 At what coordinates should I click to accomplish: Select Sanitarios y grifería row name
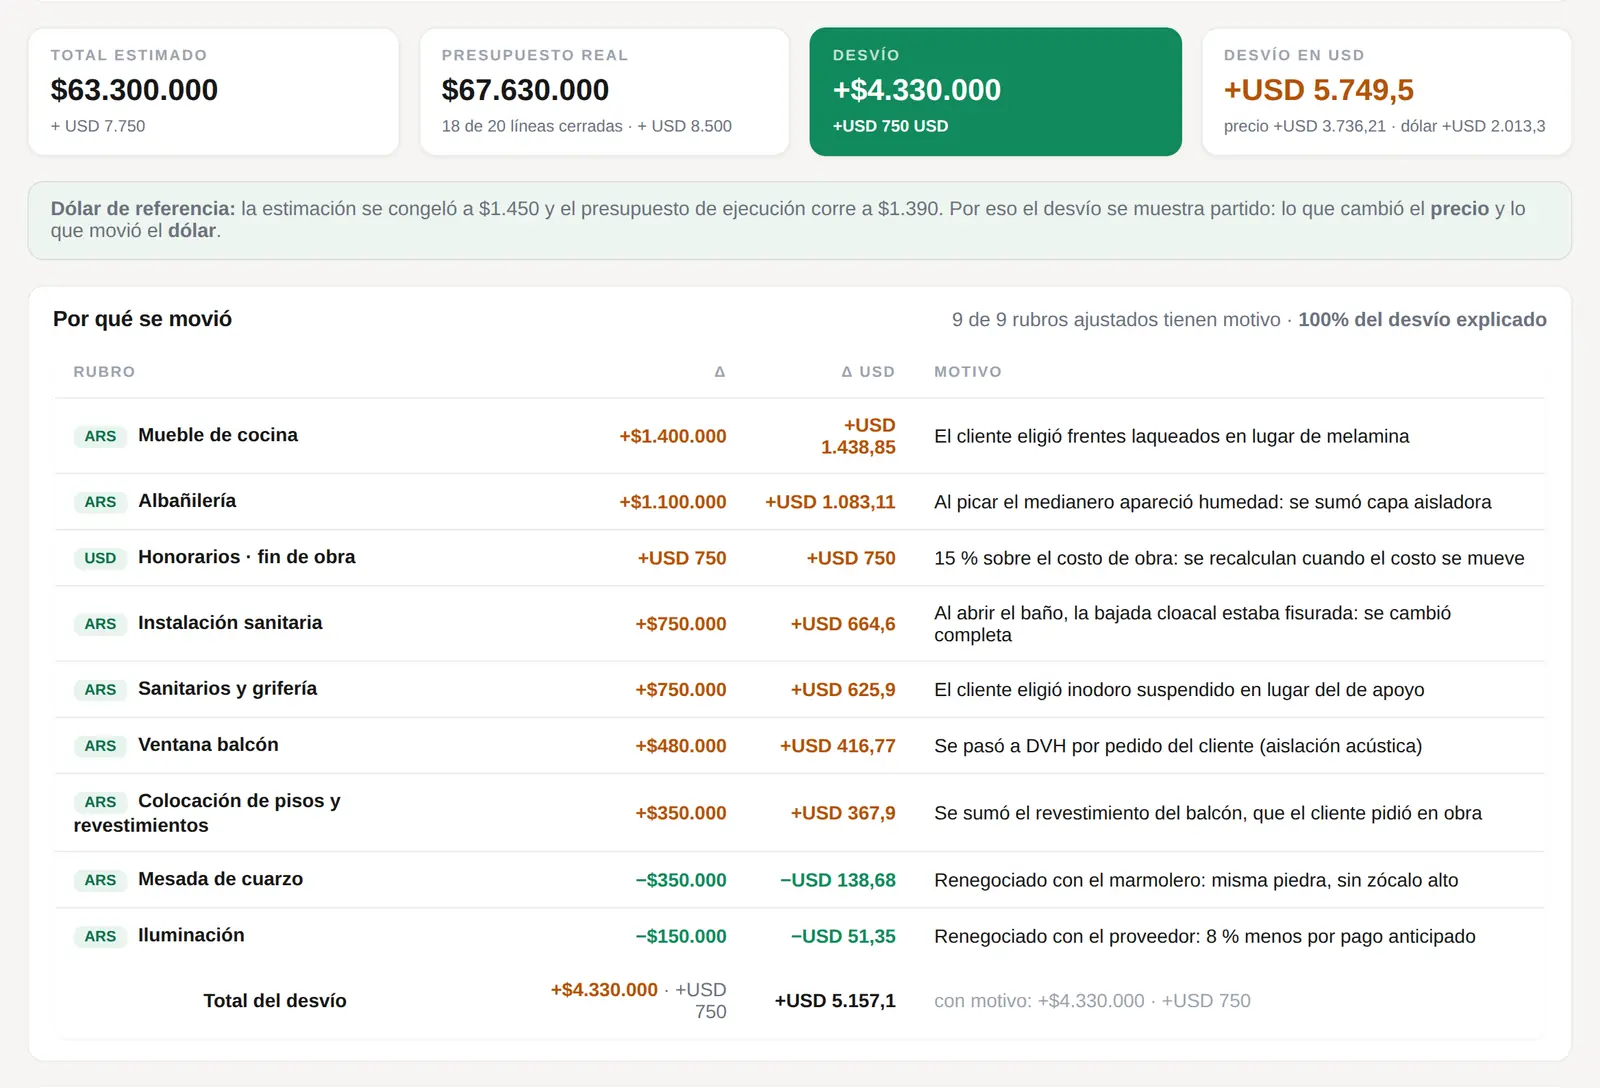coord(228,689)
